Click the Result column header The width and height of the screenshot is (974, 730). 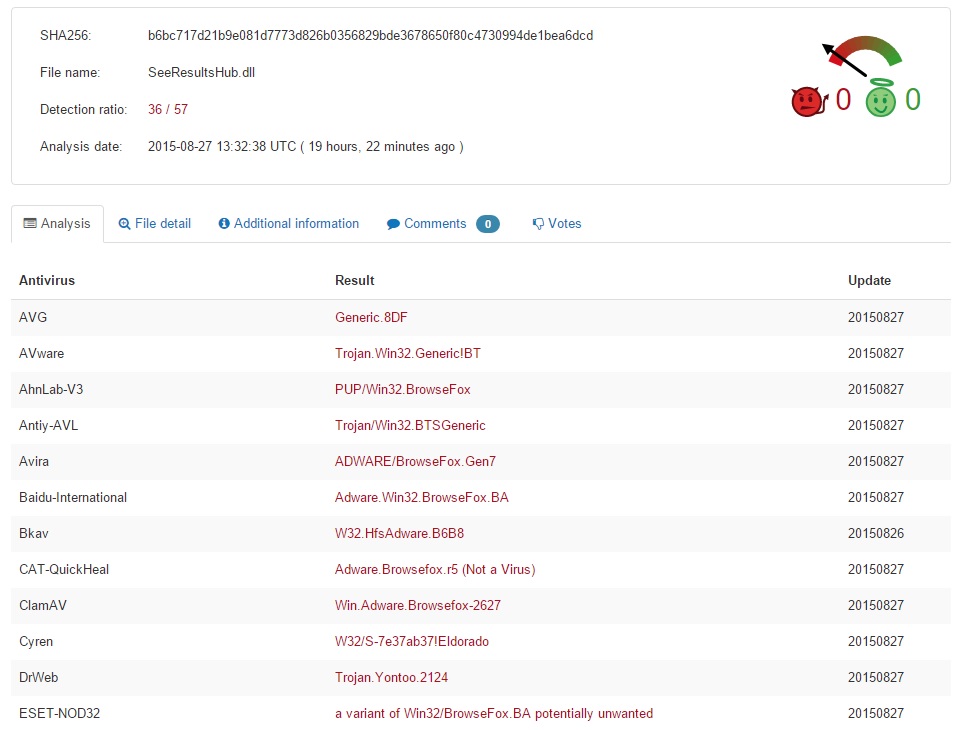[x=355, y=280]
